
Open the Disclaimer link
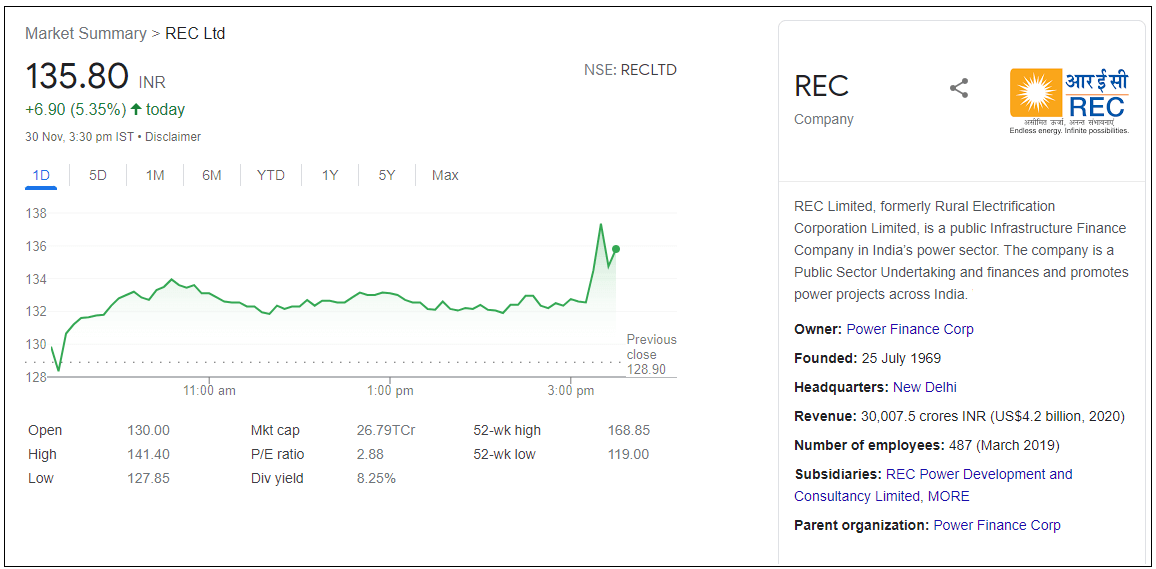tap(173, 137)
